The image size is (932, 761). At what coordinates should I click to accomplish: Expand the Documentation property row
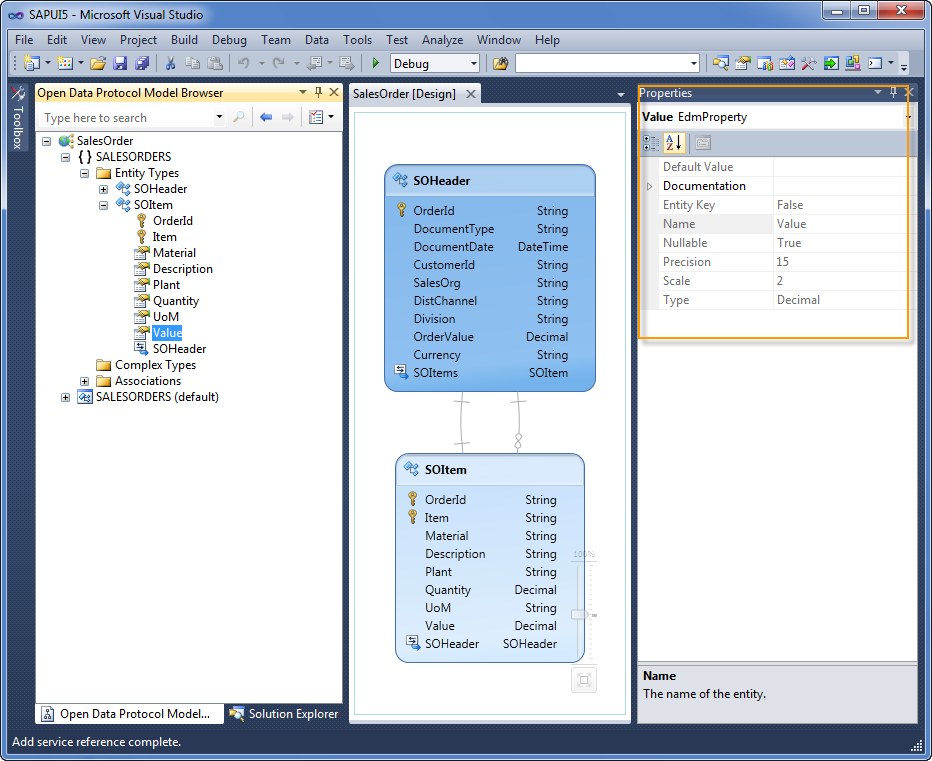(x=649, y=186)
